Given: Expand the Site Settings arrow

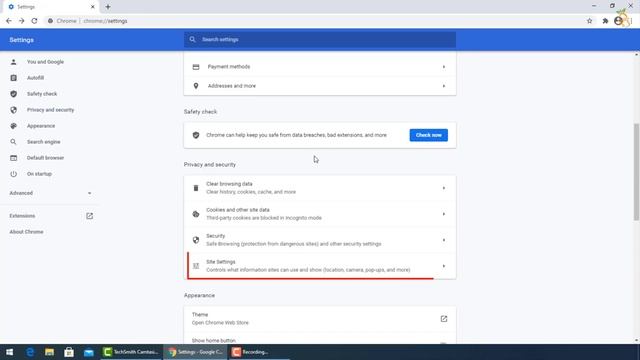Looking at the screenshot, I should pyautogui.click(x=444, y=266).
